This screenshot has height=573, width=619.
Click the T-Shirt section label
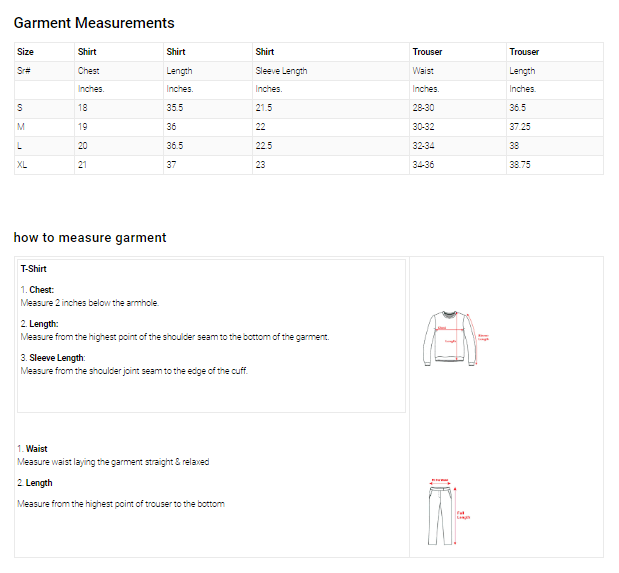[x=34, y=269]
